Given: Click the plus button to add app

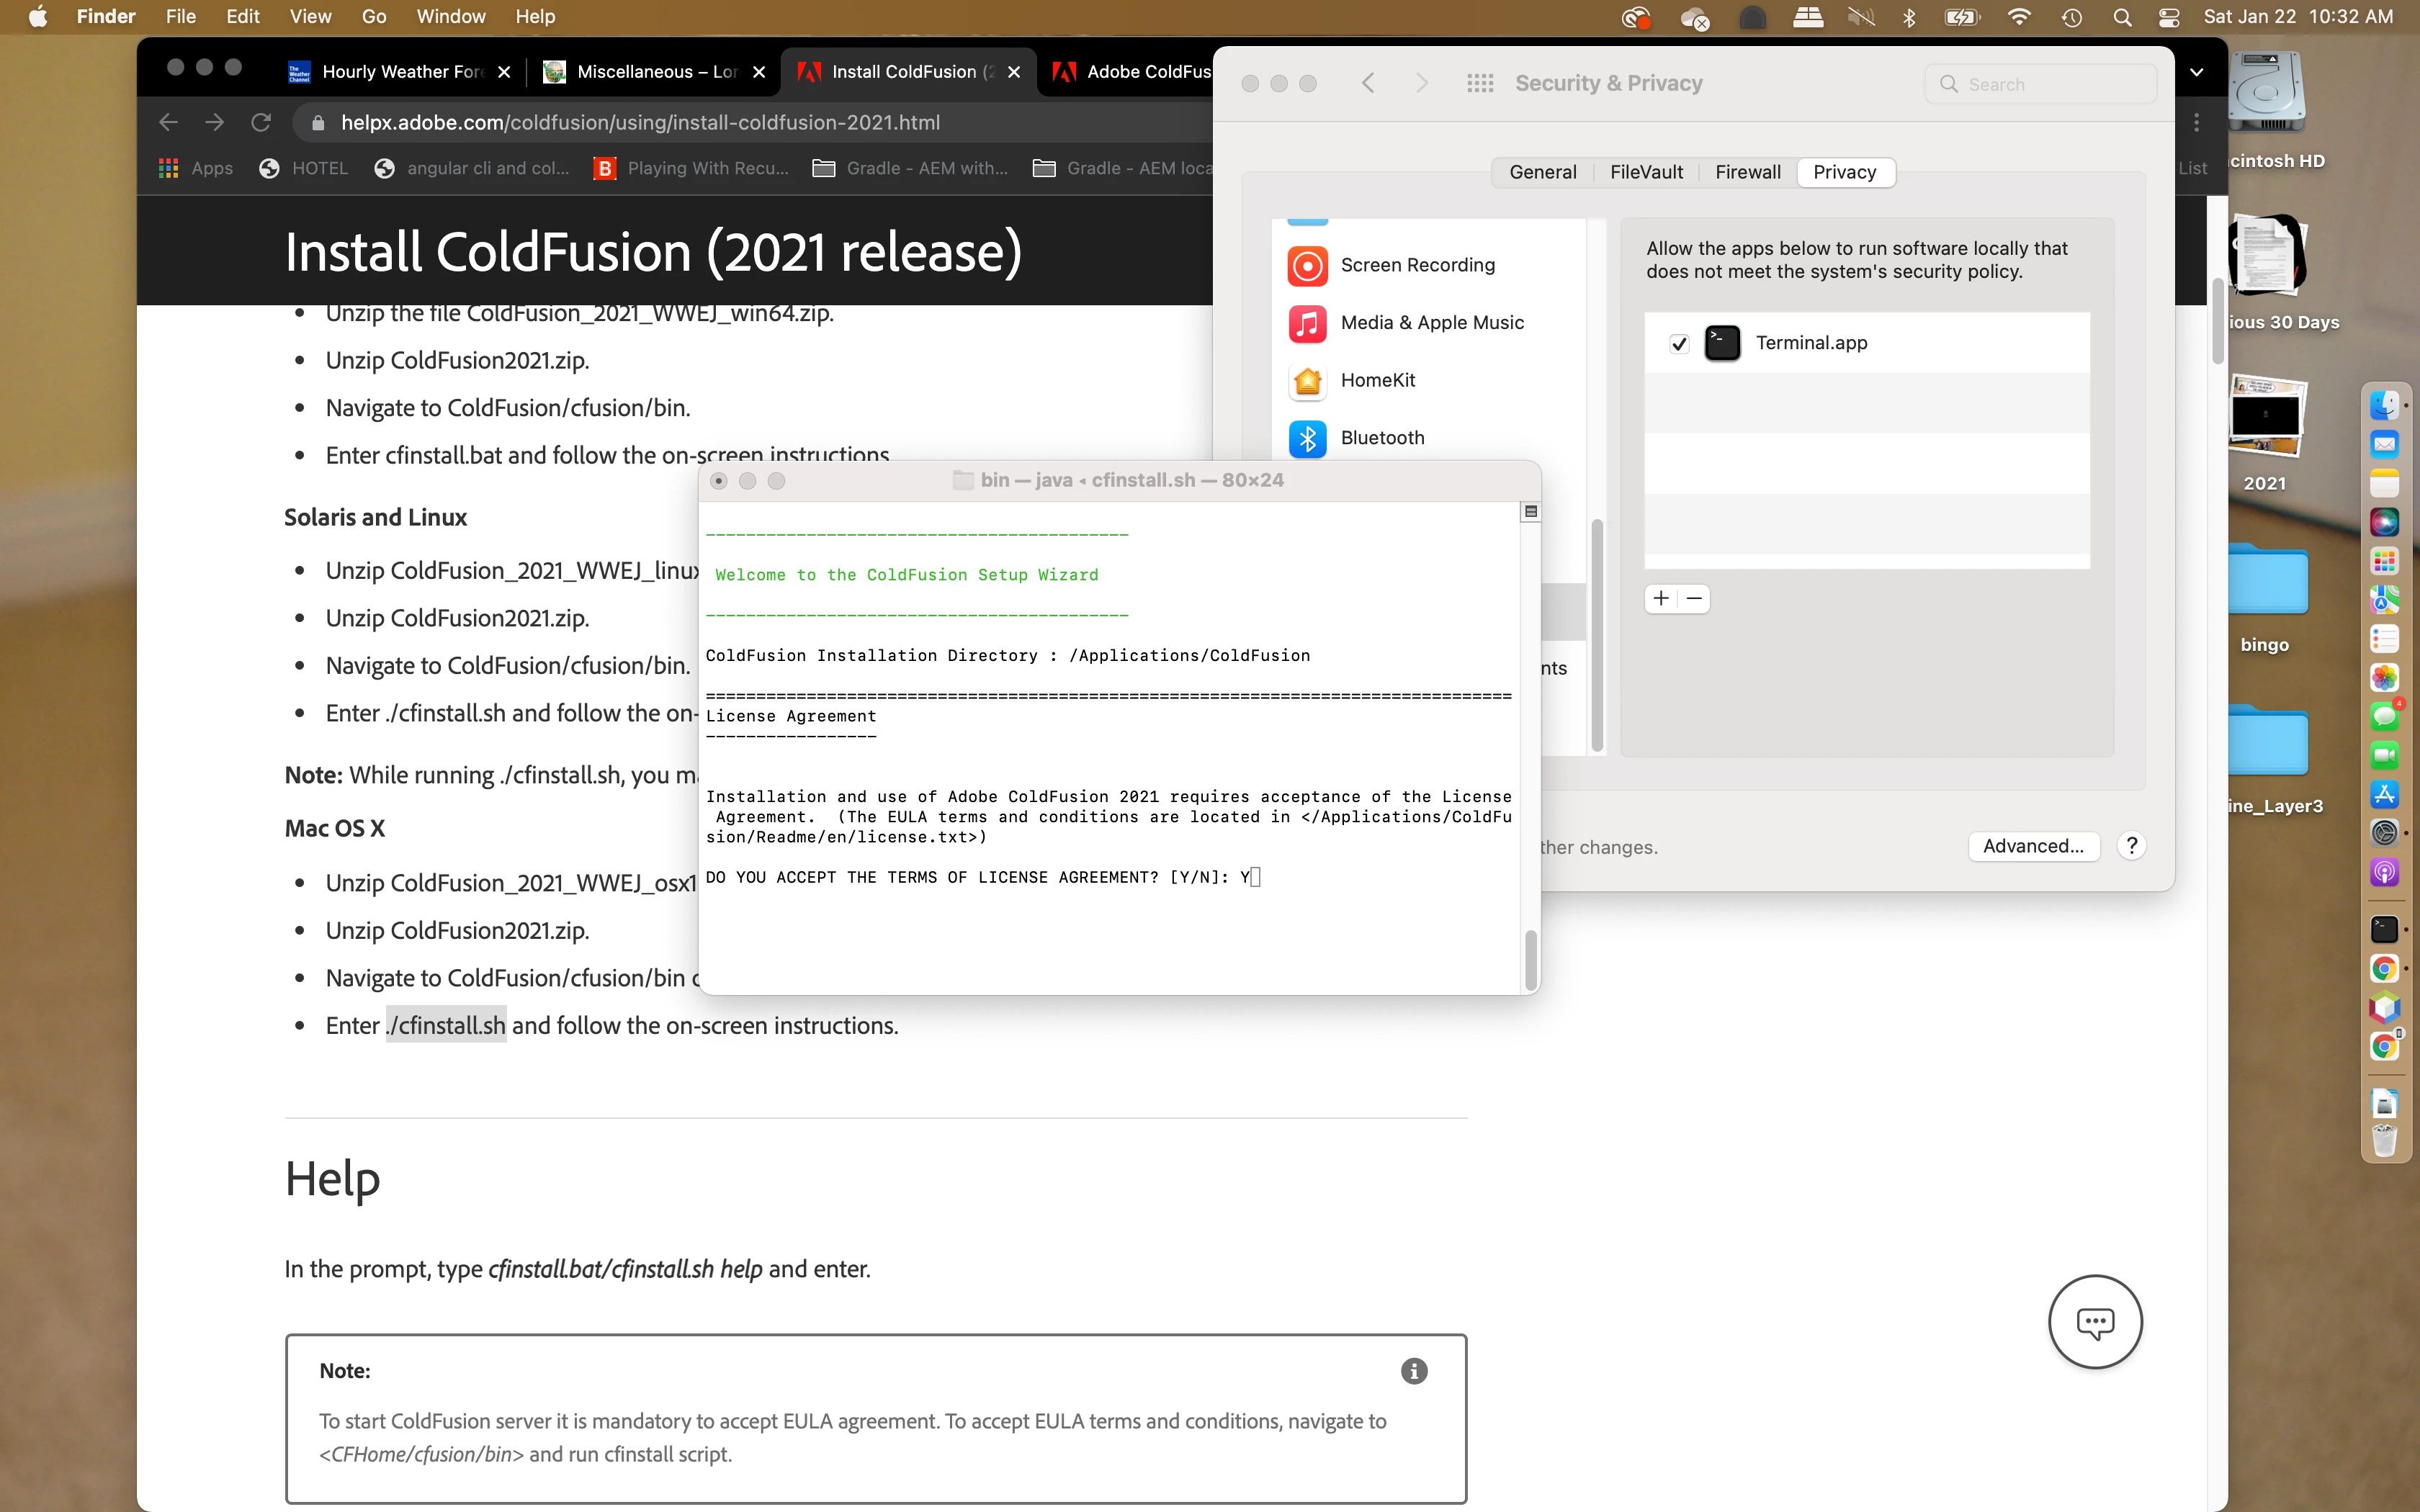Looking at the screenshot, I should [x=1661, y=599].
